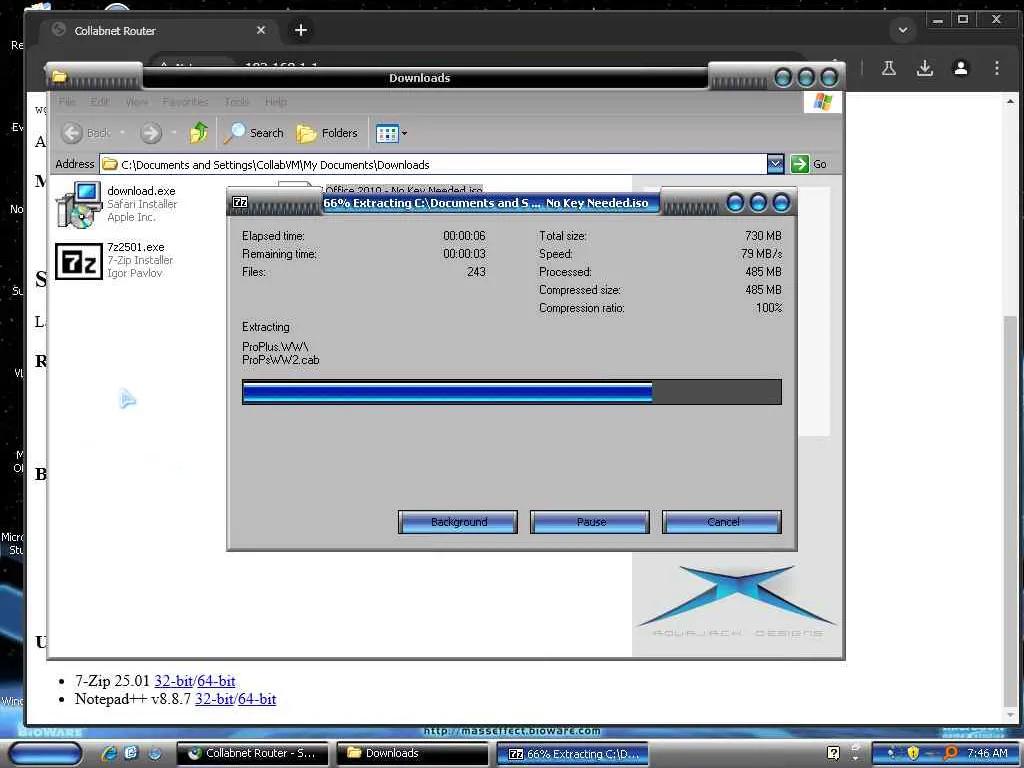
Task: Open Chrome downloads icon
Action: pos(925,68)
